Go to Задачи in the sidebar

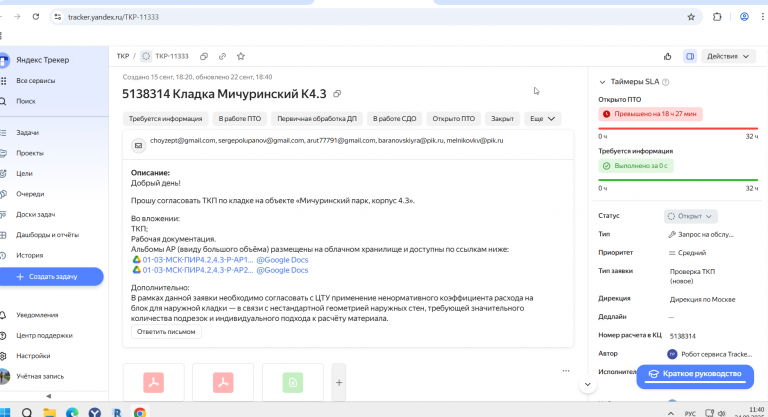pyautogui.click(x=27, y=132)
